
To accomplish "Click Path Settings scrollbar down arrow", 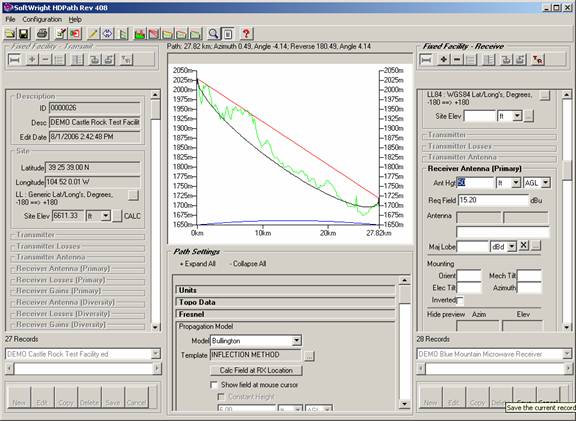I will tap(404, 404).
